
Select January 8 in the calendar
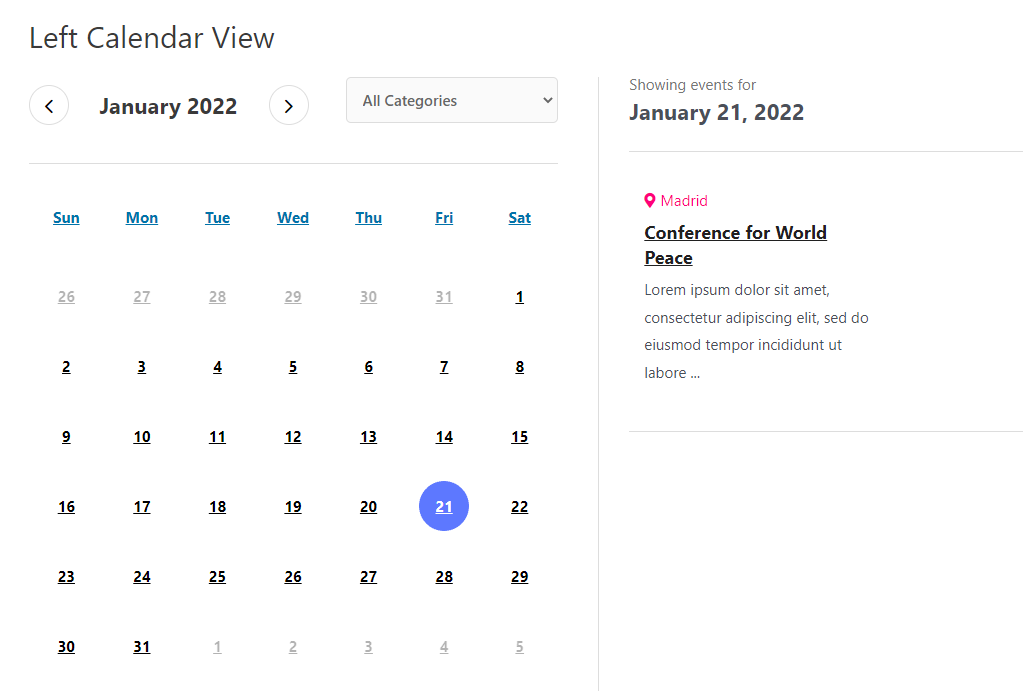point(520,367)
